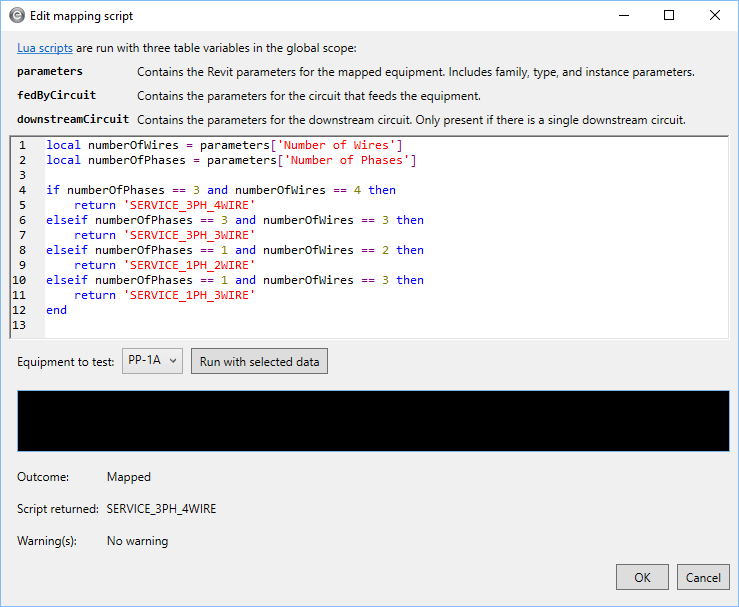Cancel editing the mapping script
Viewport: 739px width, 607px height.
pyautogui.click(x=703, y=577)
